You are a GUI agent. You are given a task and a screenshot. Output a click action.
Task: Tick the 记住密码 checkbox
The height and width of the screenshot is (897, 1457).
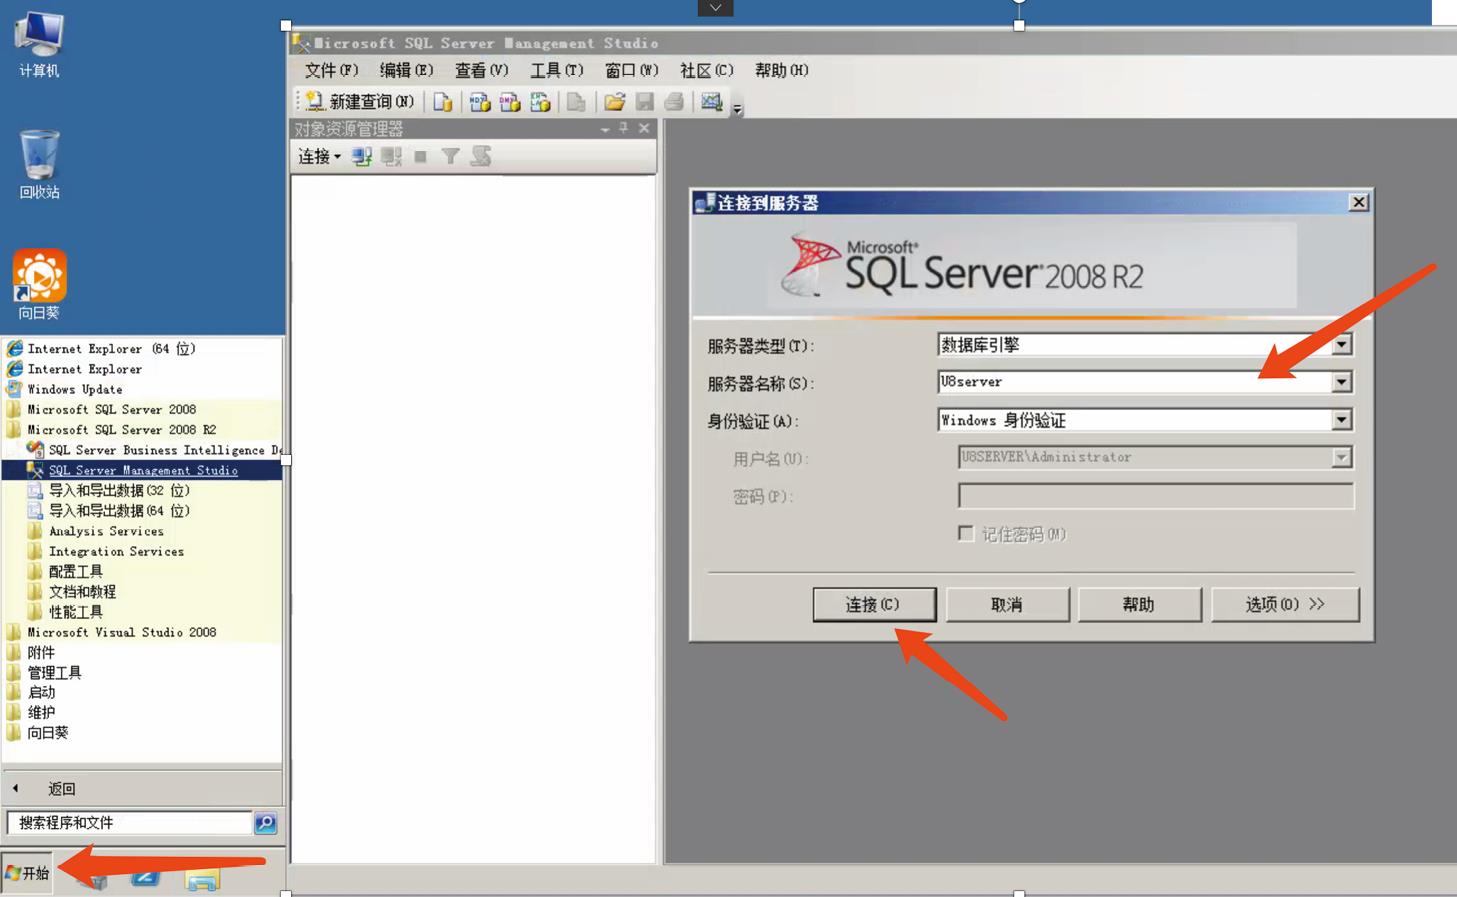(966, 534)
